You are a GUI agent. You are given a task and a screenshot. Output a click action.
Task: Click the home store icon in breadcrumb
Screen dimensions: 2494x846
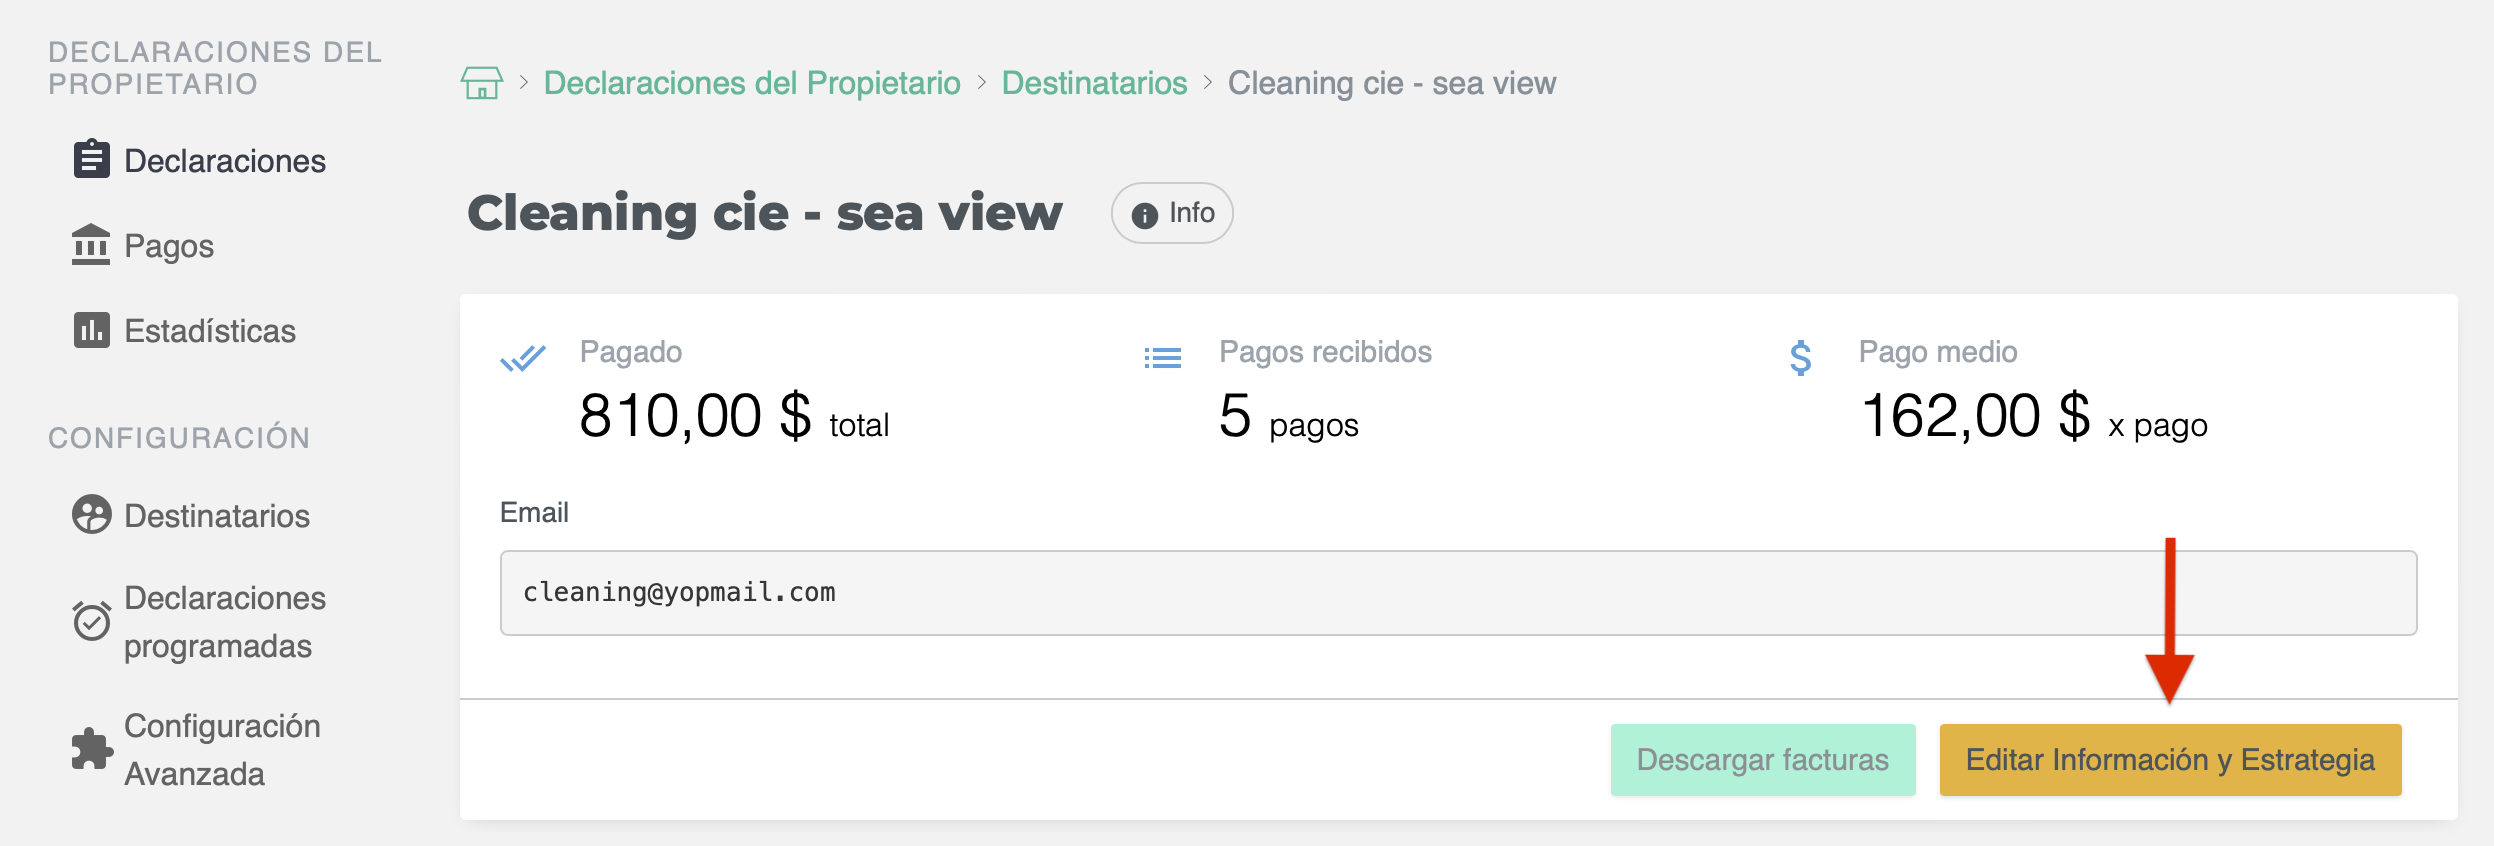pos(481,83)
